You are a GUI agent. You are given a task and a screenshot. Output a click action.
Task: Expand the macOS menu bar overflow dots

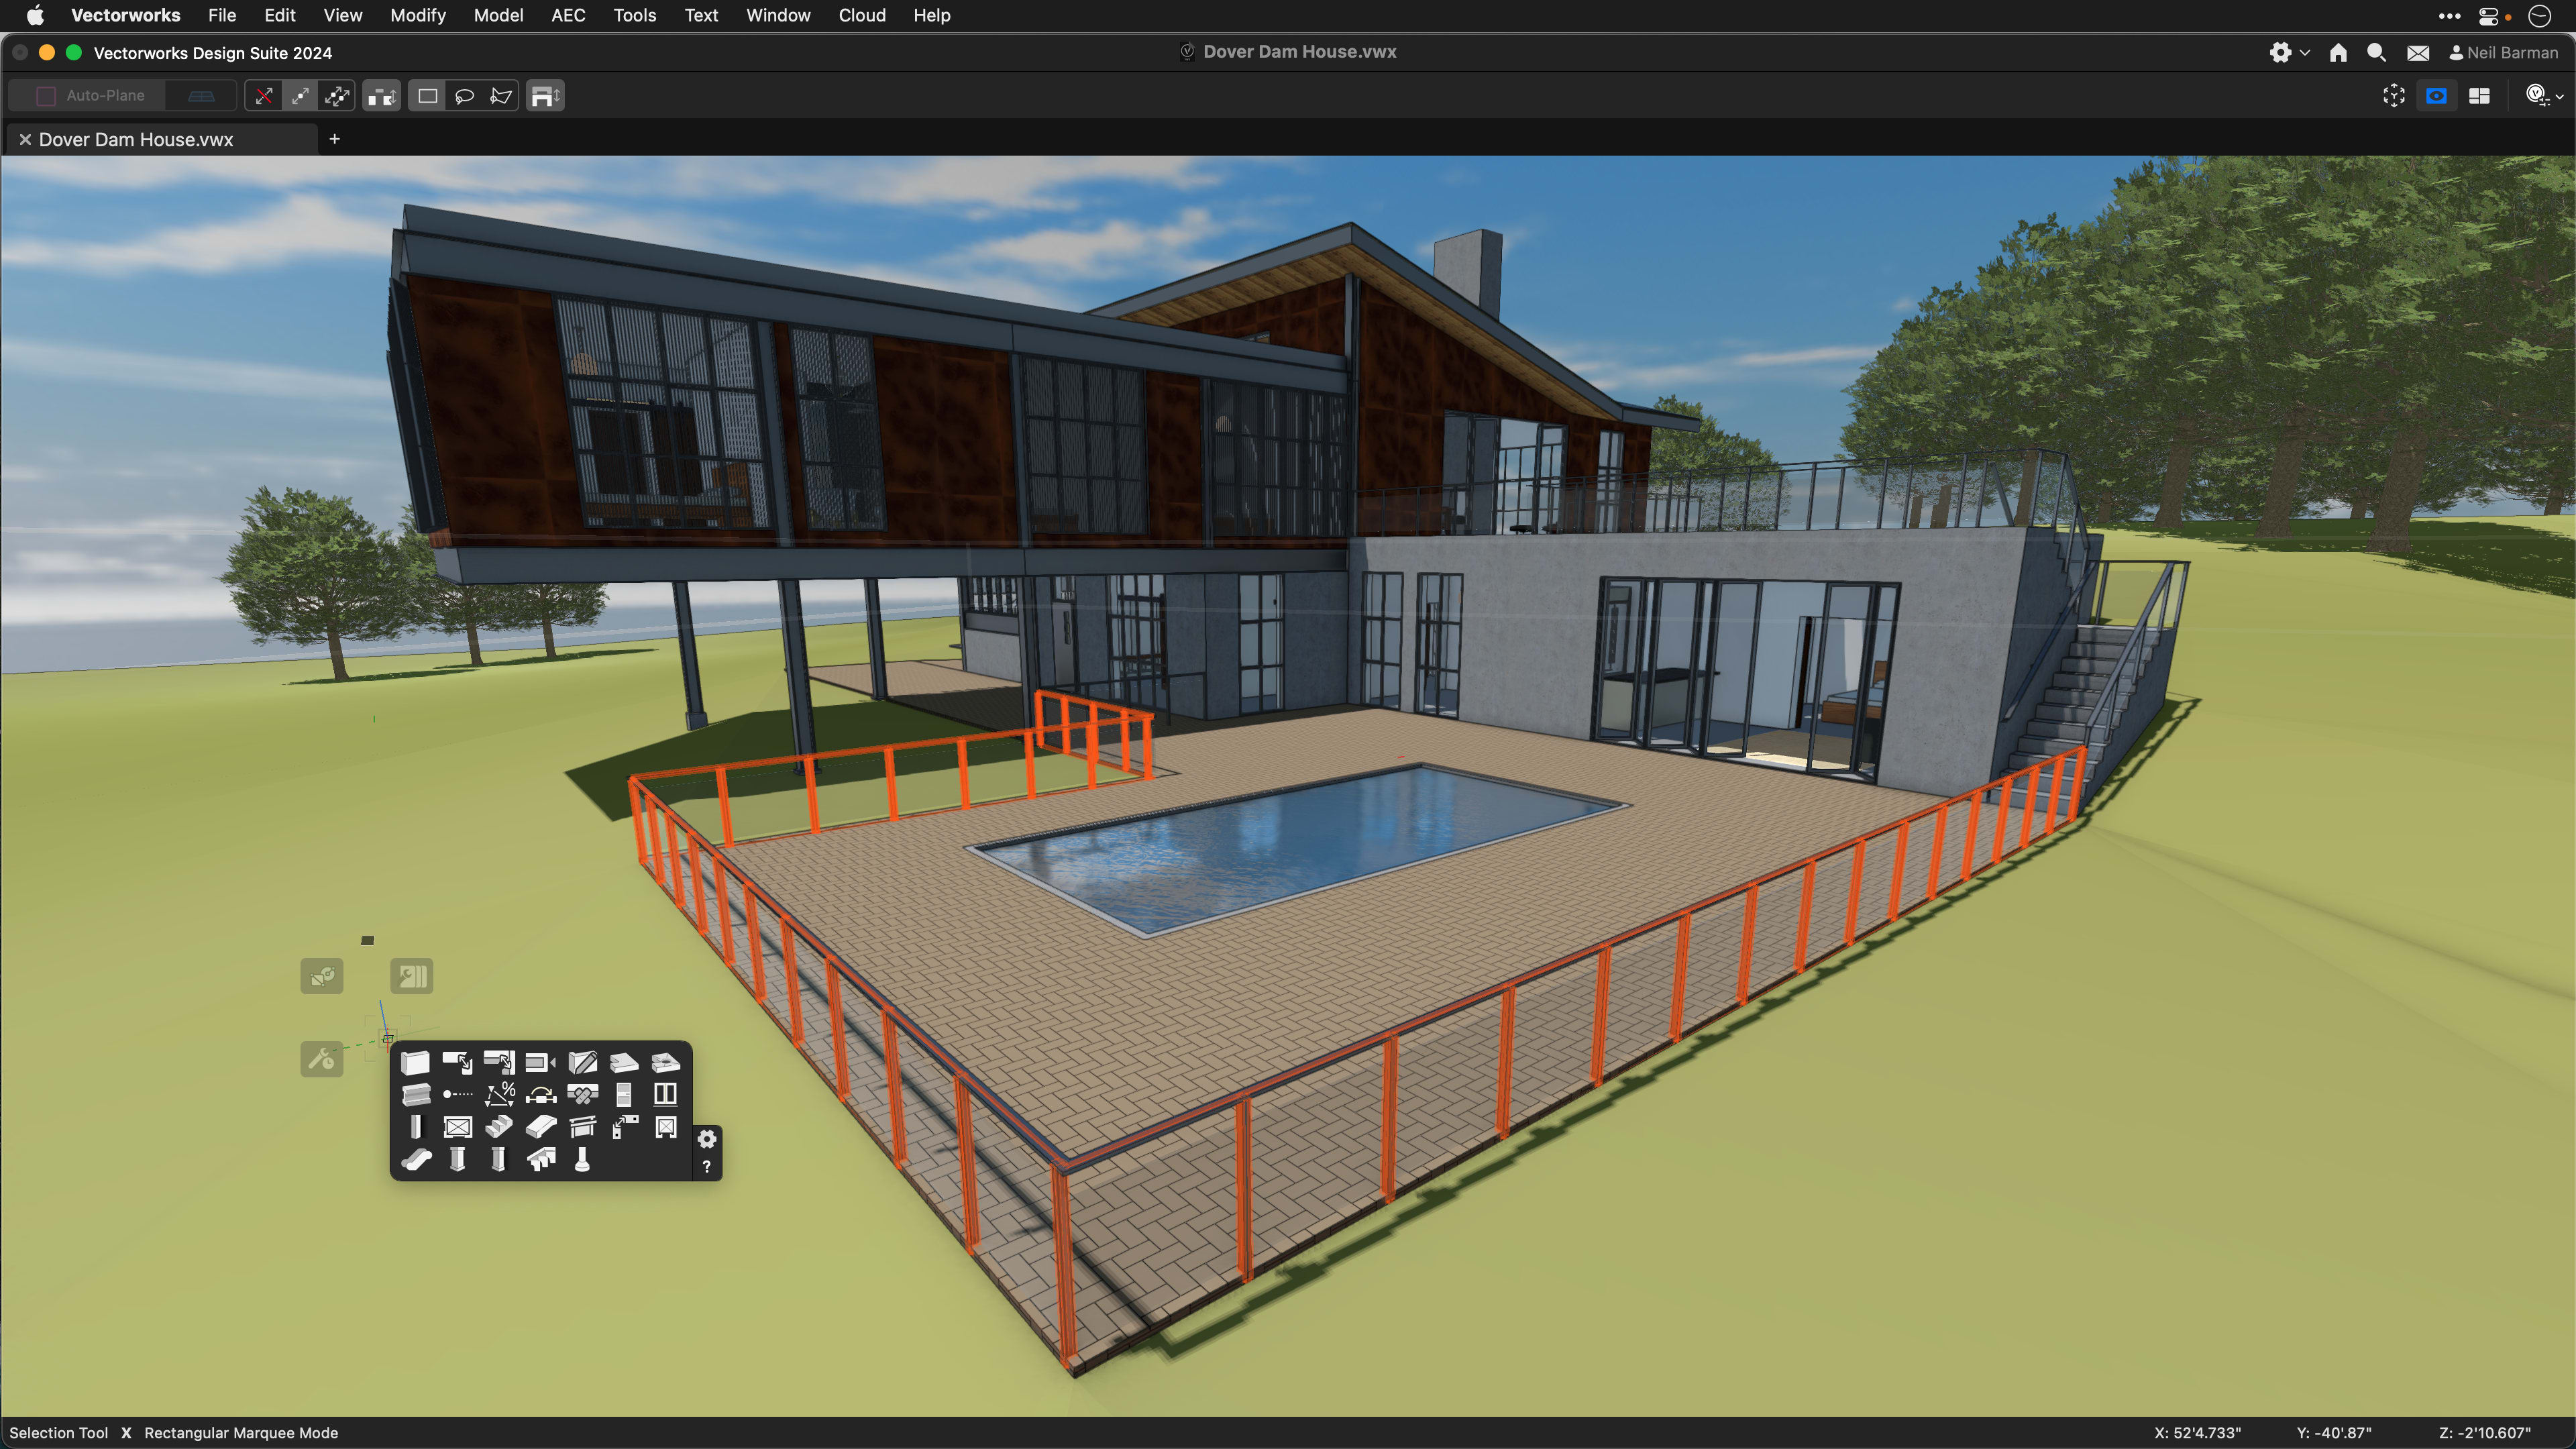(2449, 15)
